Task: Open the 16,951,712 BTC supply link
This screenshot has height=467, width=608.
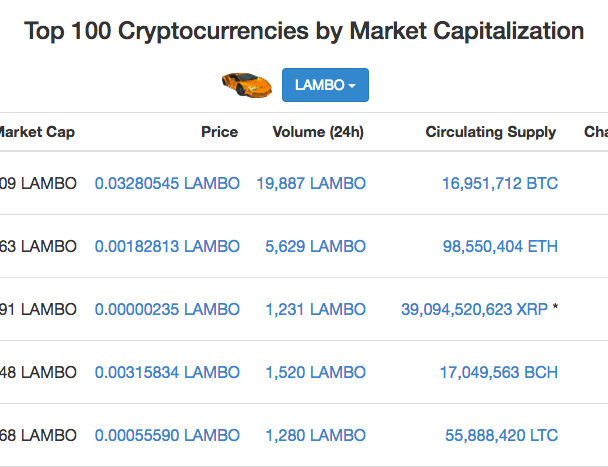Action: pos(500,183)
